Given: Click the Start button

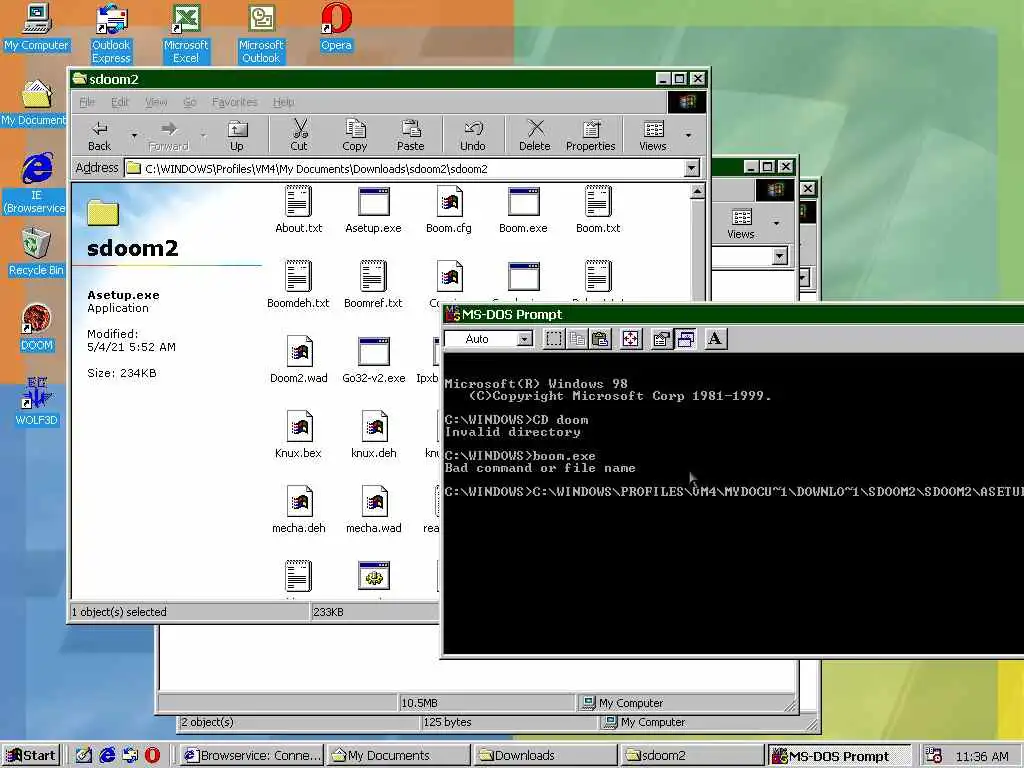Looking at the screenshot, I should pos(31,756).
